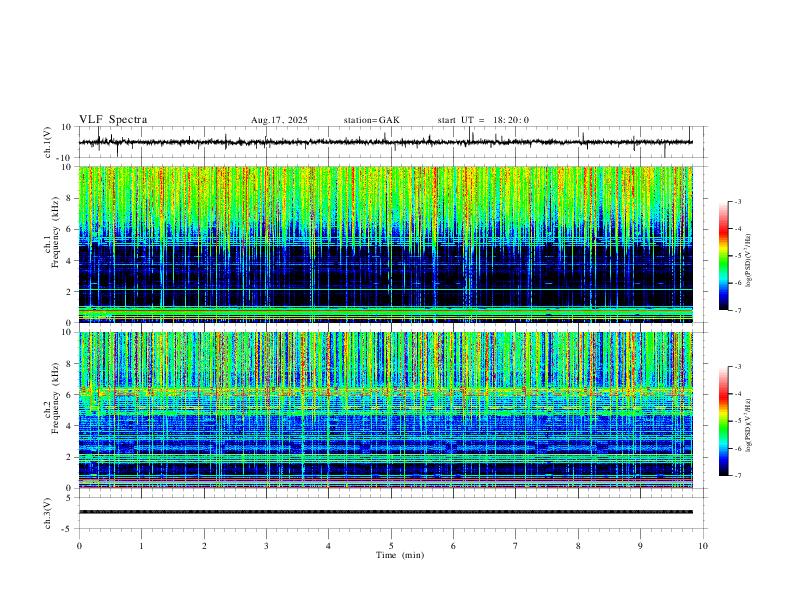Click the "5" tick on ch.3(V) axis
Screen dimensions: 792x612
tap(70, 498)
